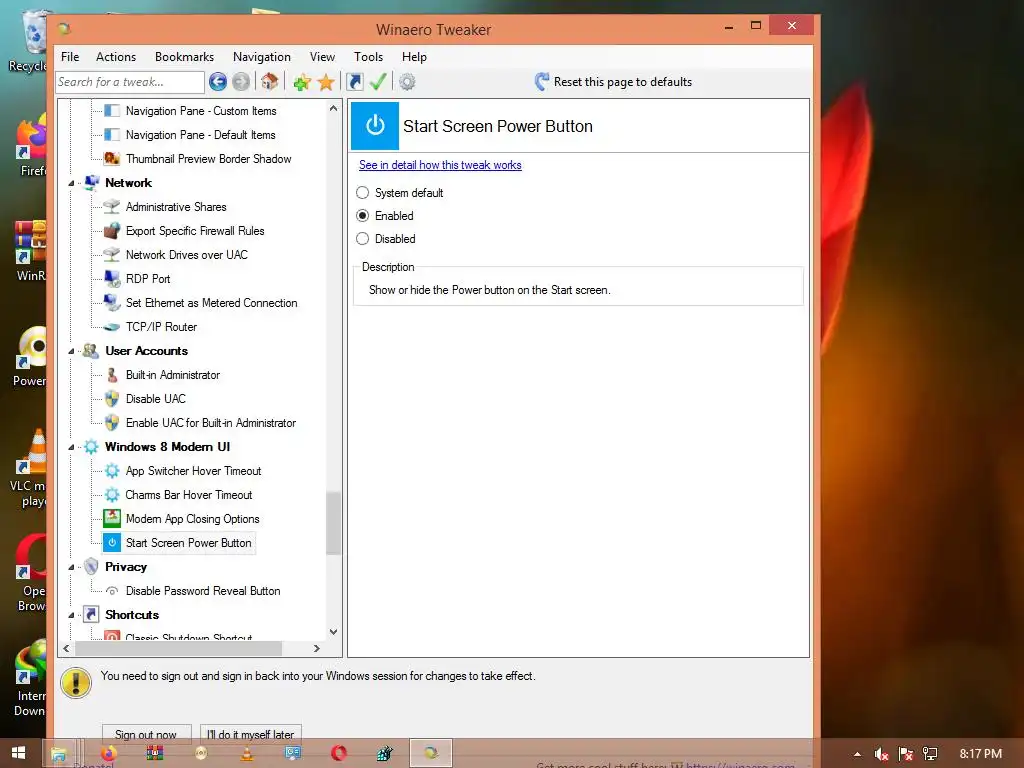
Task: Click the Disable Password Reveal eye icon
Action: (112, 591)
